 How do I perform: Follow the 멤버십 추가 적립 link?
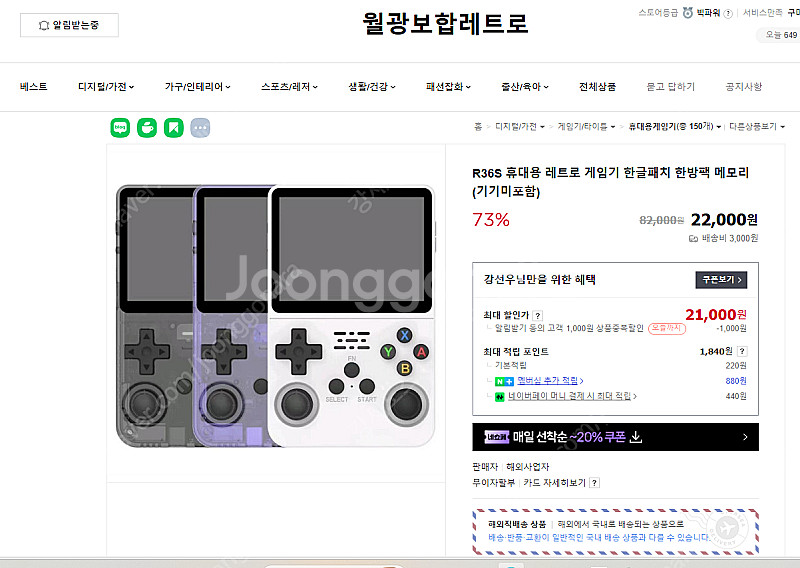click(551, 381)
